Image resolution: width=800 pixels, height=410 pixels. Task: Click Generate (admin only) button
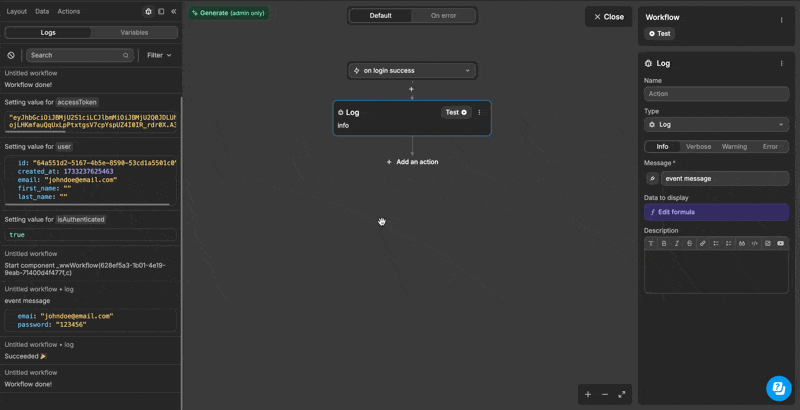229,13
